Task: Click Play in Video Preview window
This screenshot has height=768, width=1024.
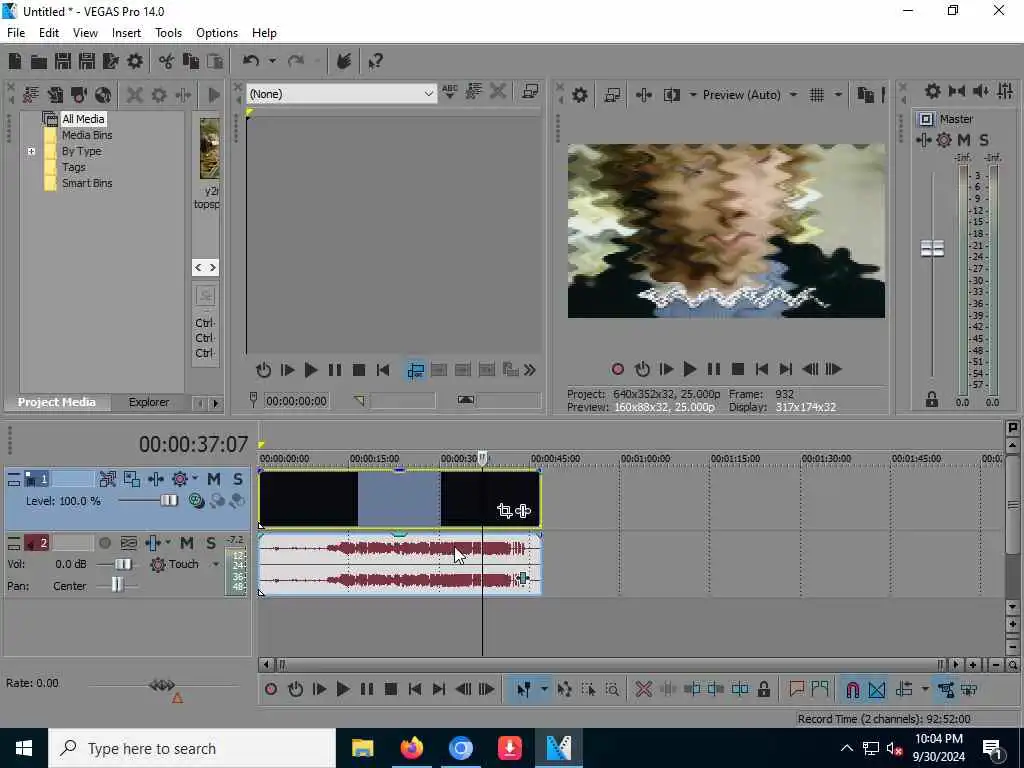Action: pyautogui.click(x=689, y=370)
